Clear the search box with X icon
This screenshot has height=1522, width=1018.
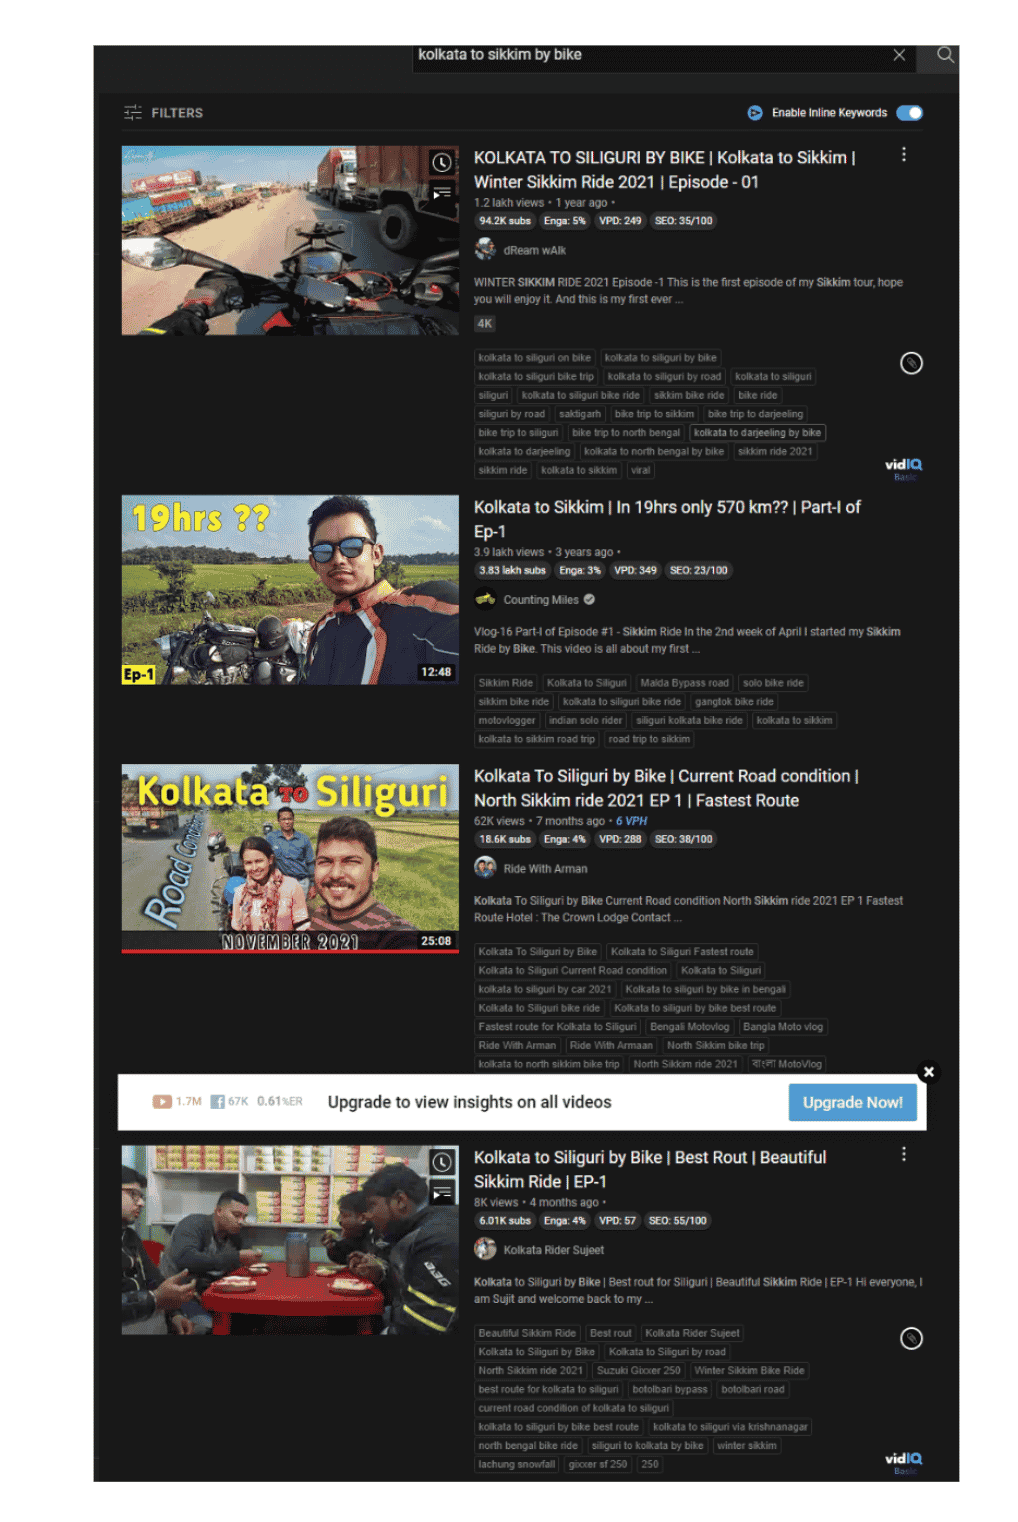(898, 55)
